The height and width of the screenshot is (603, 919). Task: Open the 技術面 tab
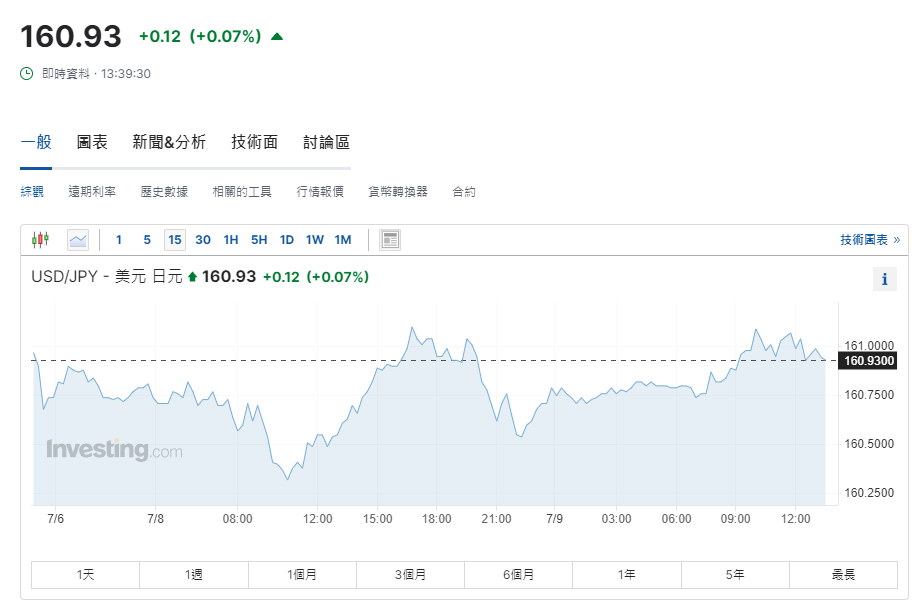point(253,142)
